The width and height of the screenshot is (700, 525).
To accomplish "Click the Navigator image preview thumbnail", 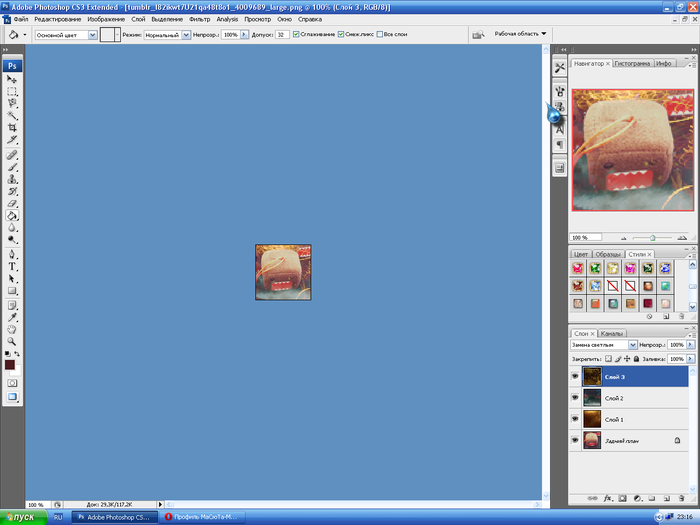I will 633,150.
